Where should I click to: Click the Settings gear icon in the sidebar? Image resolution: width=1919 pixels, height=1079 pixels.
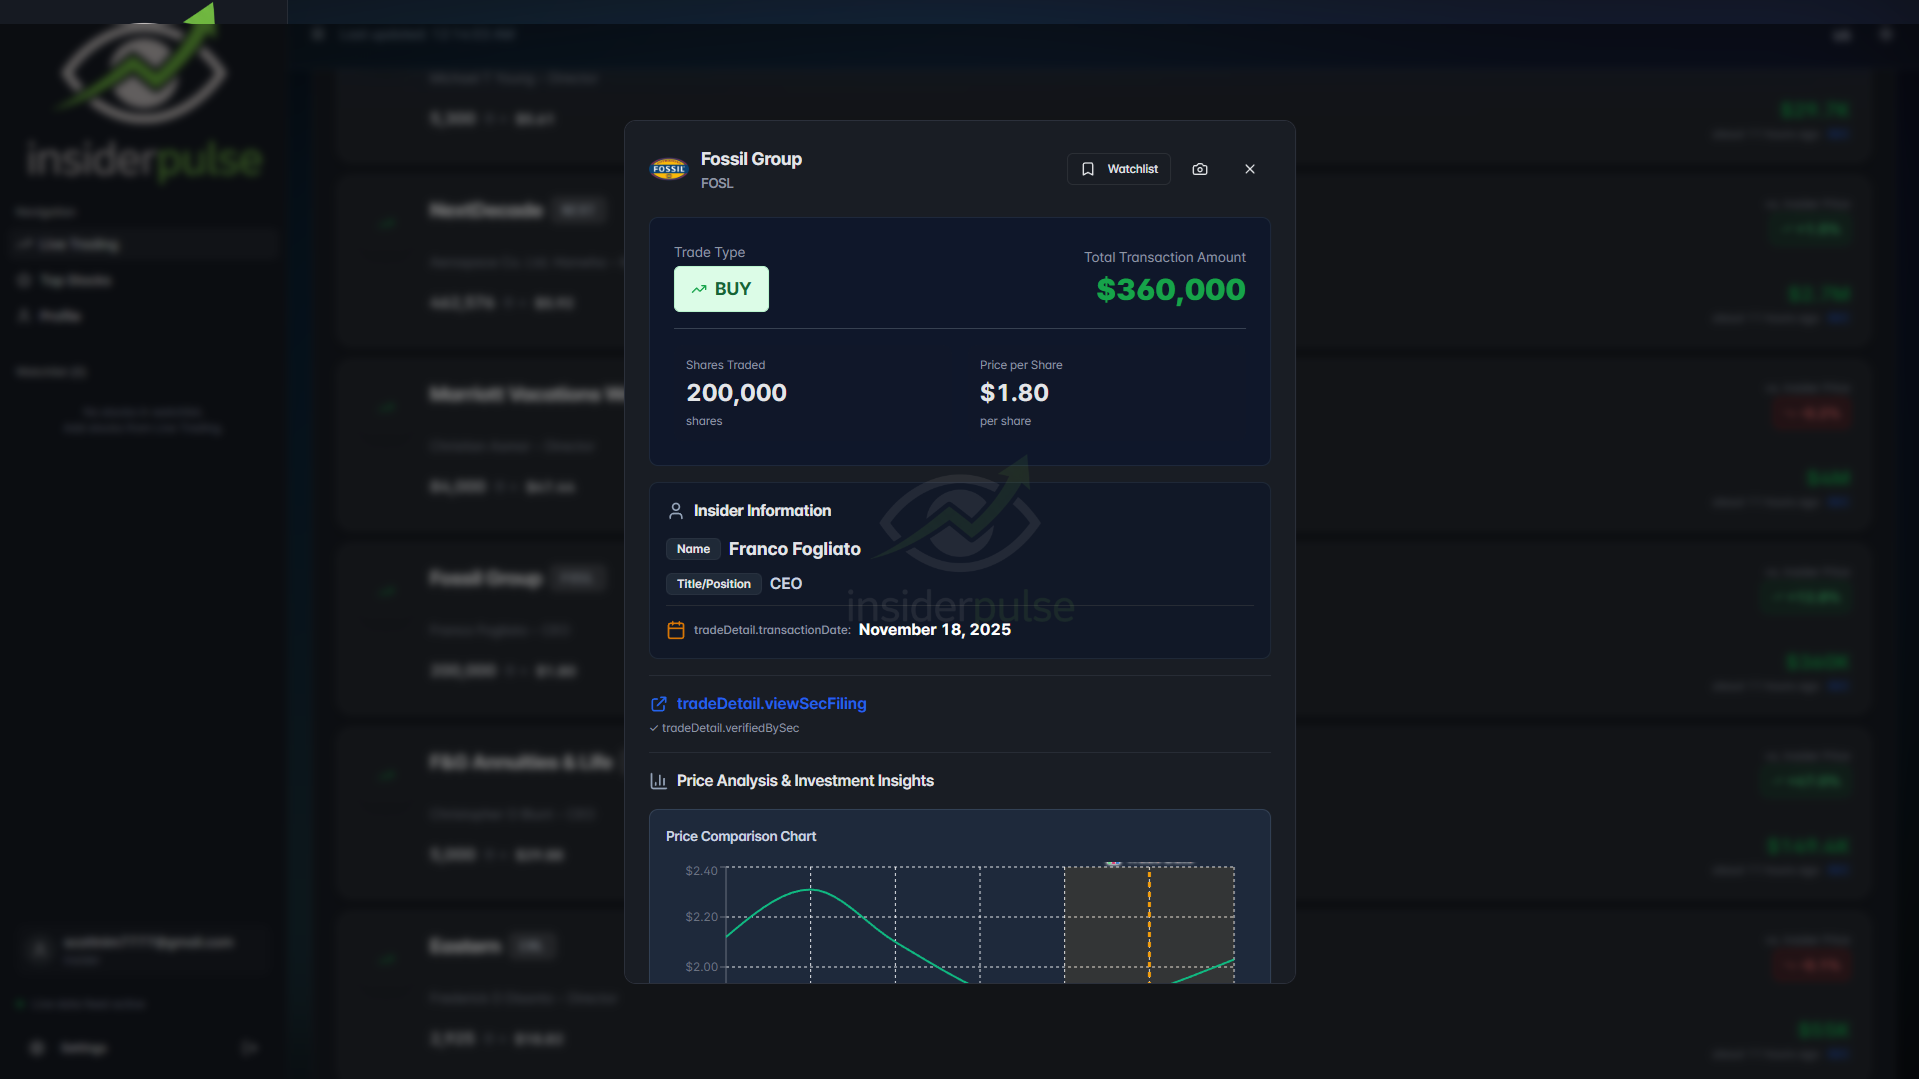click(37, 1047)
